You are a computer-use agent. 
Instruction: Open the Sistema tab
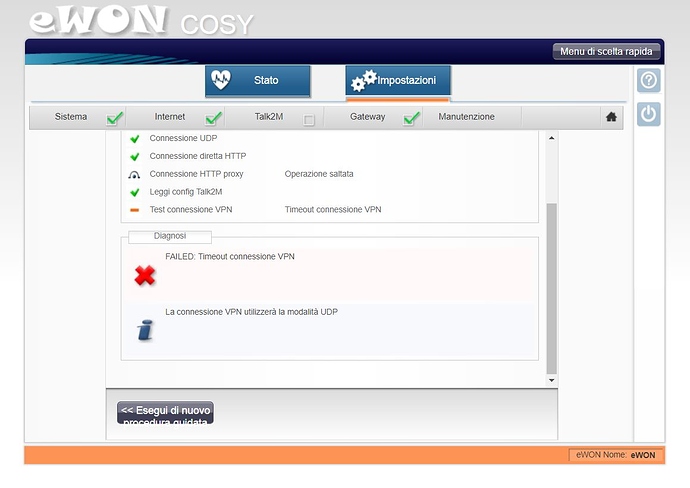[71, 117]
